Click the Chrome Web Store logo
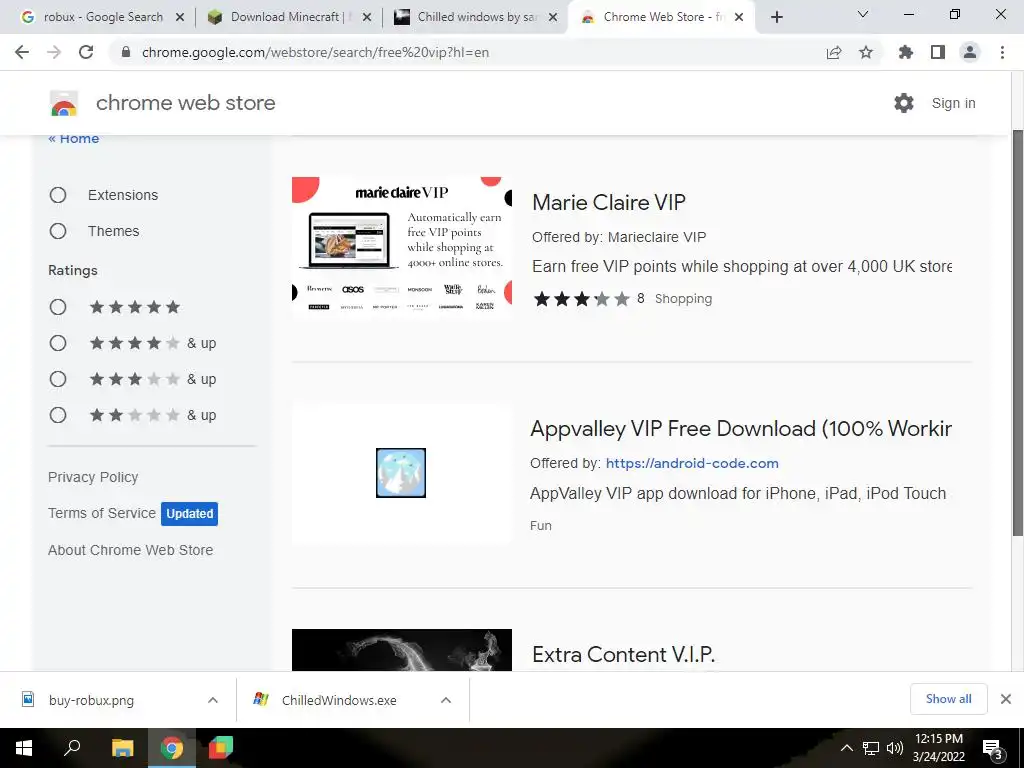 [x=64, y=103]
